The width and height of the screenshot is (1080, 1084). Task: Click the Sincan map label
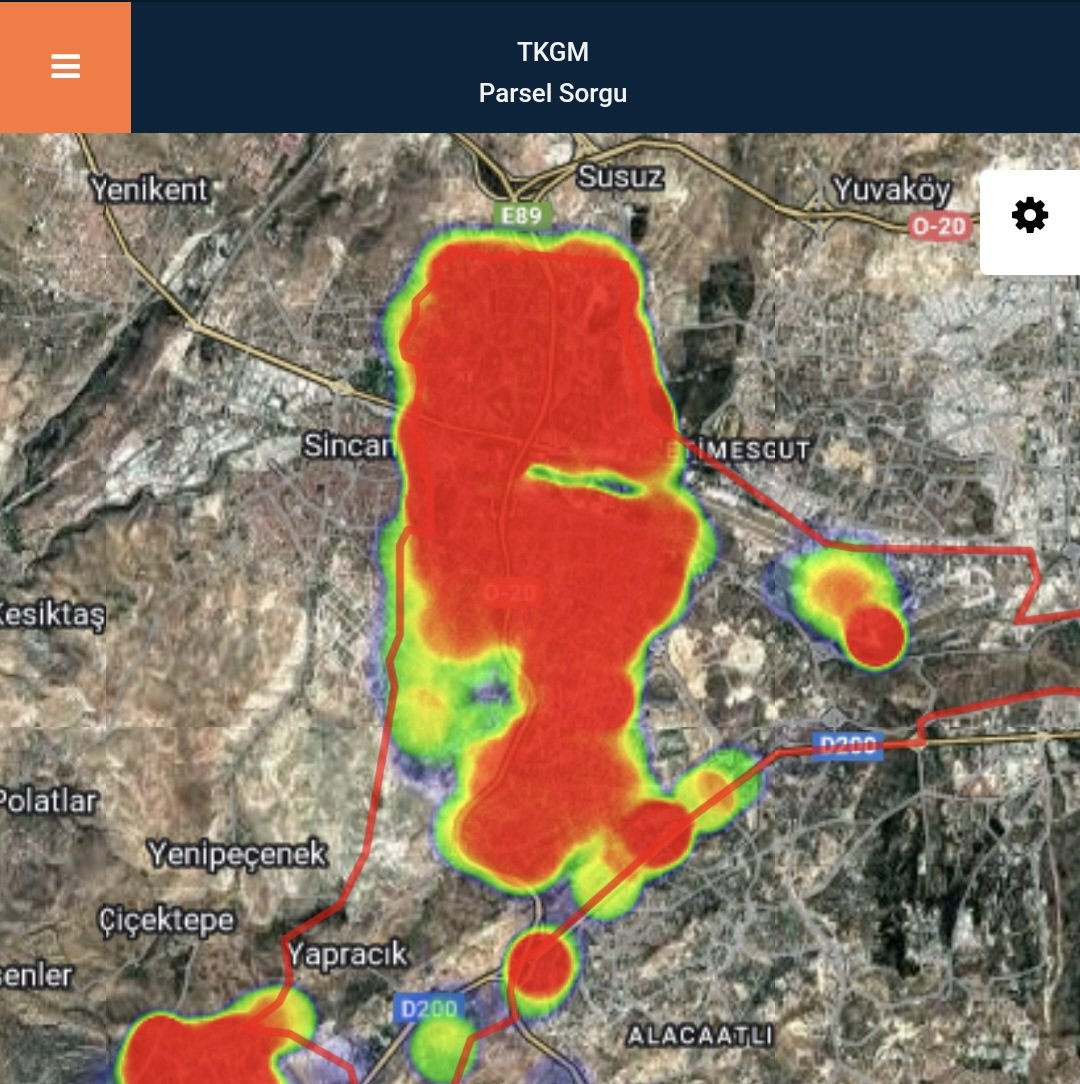(348, 445)
